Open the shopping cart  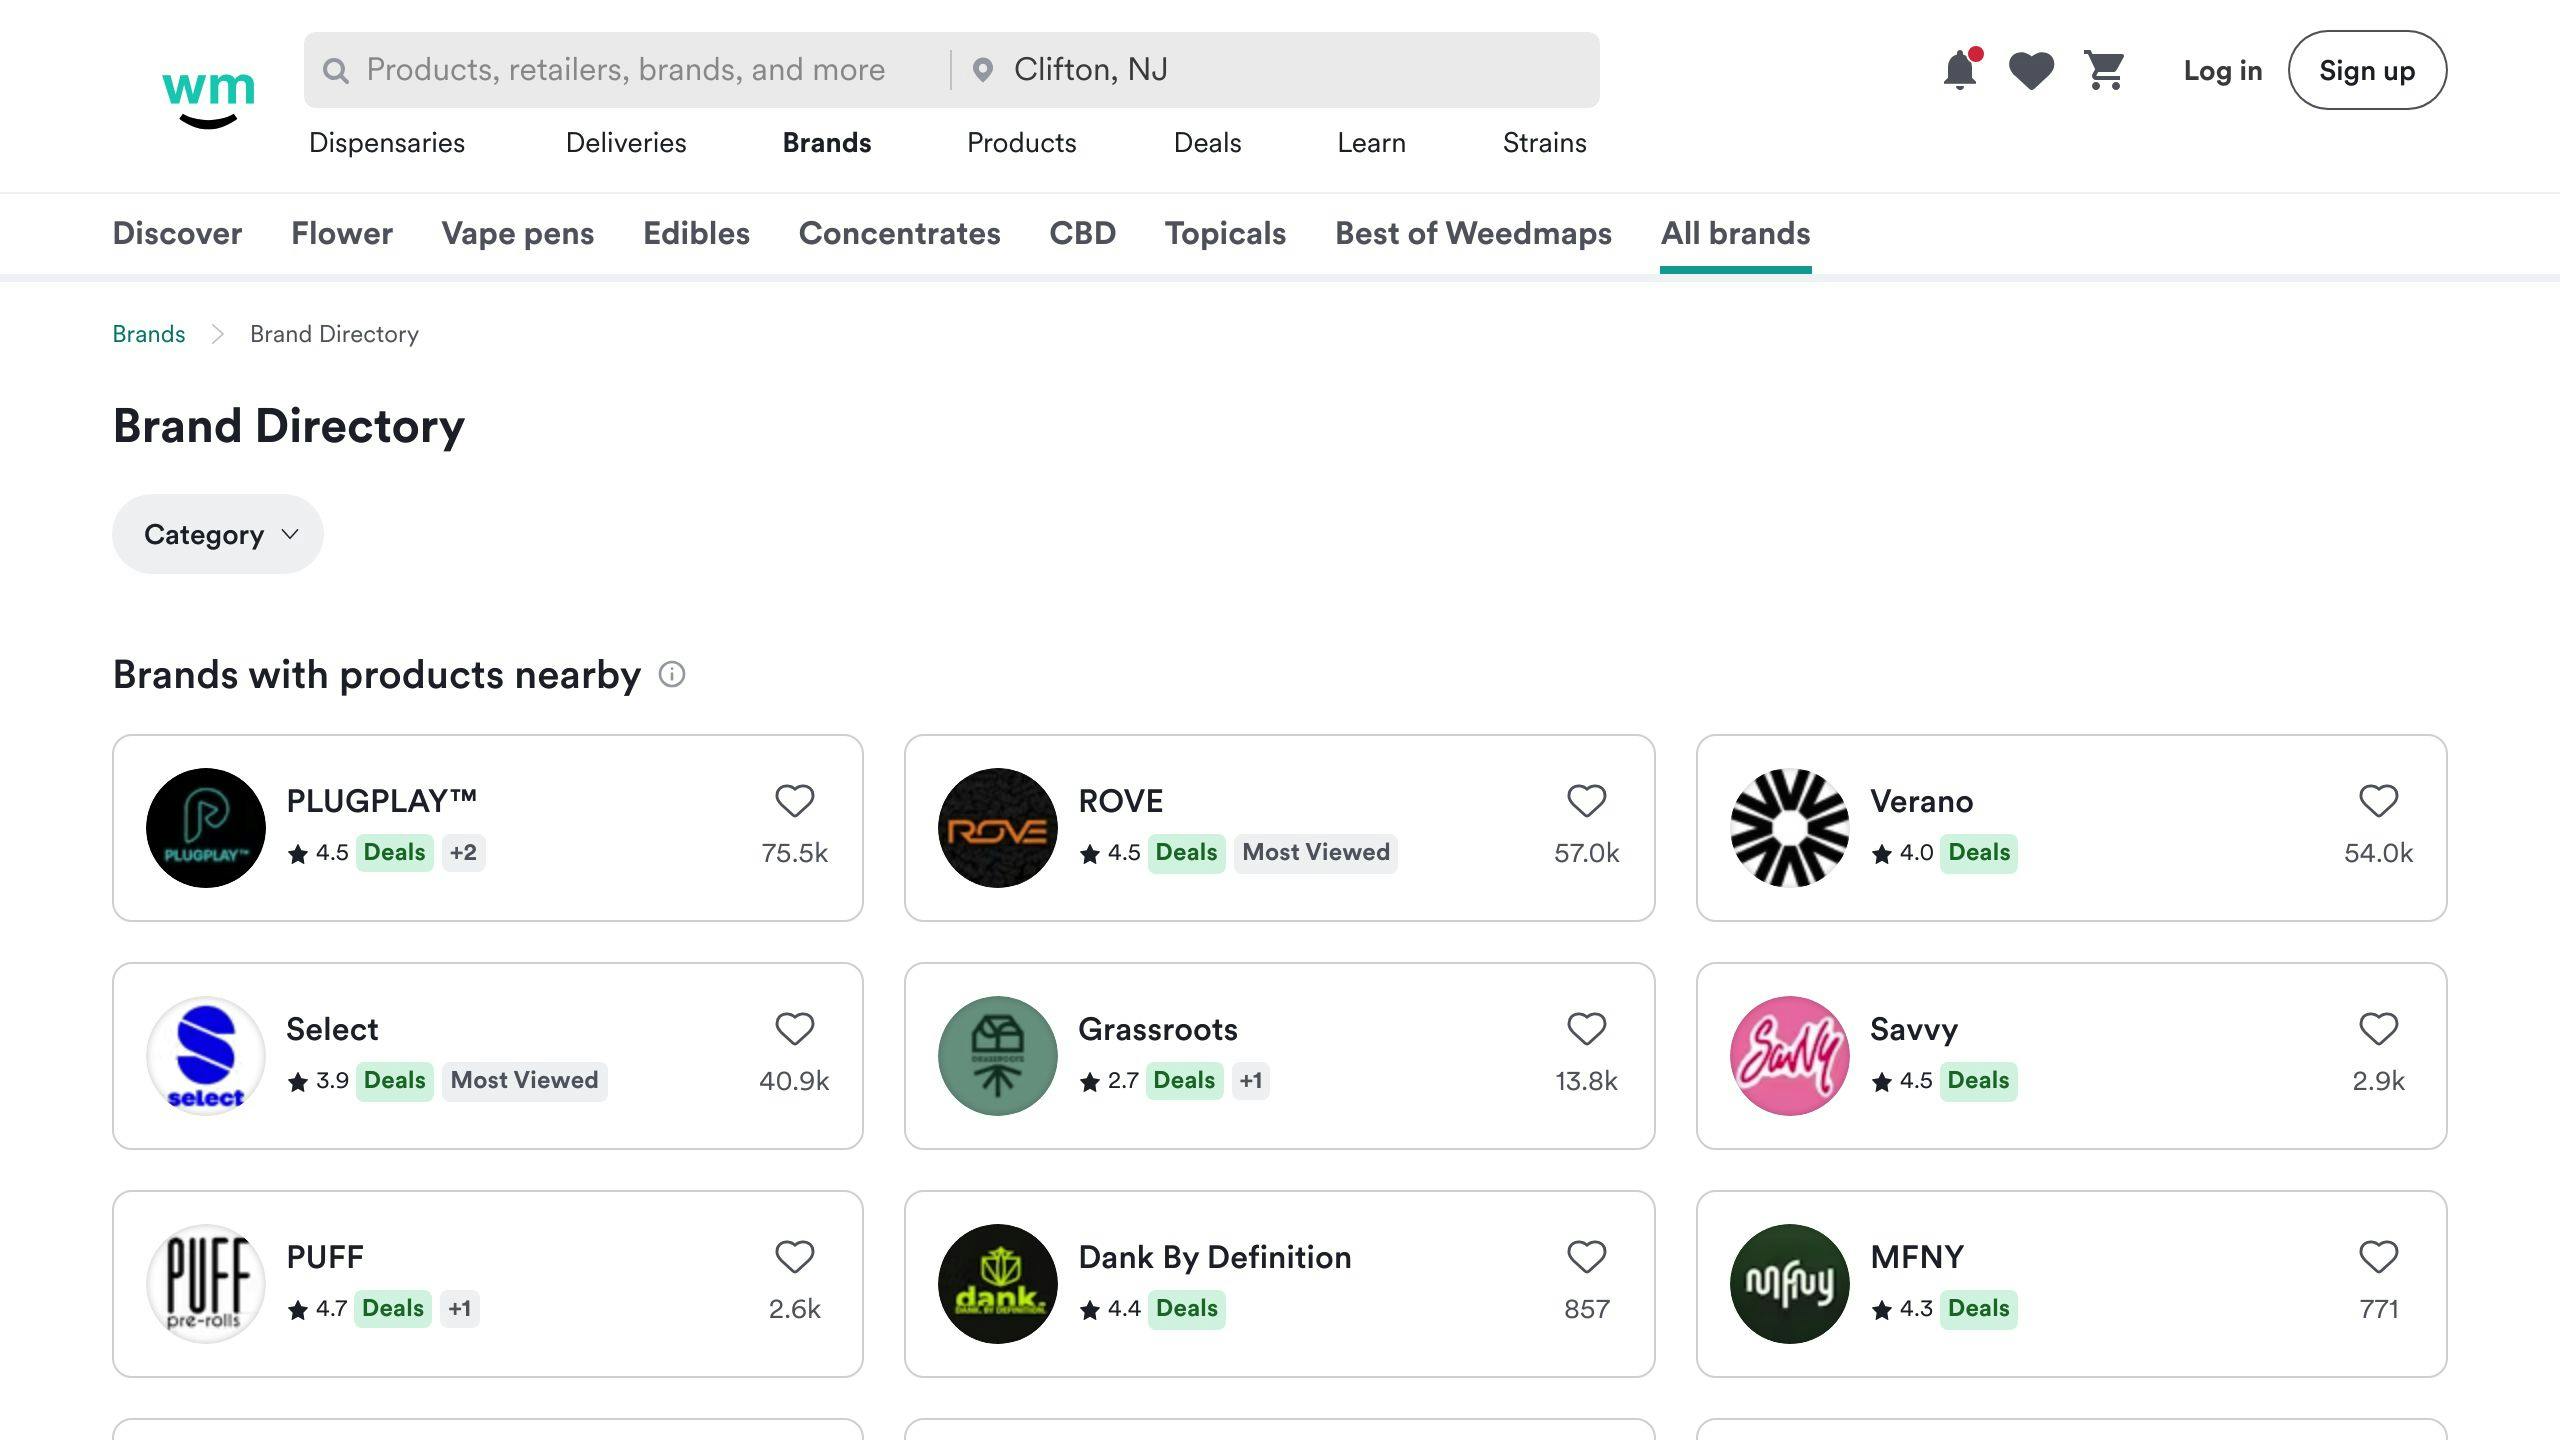[2105, 70]
